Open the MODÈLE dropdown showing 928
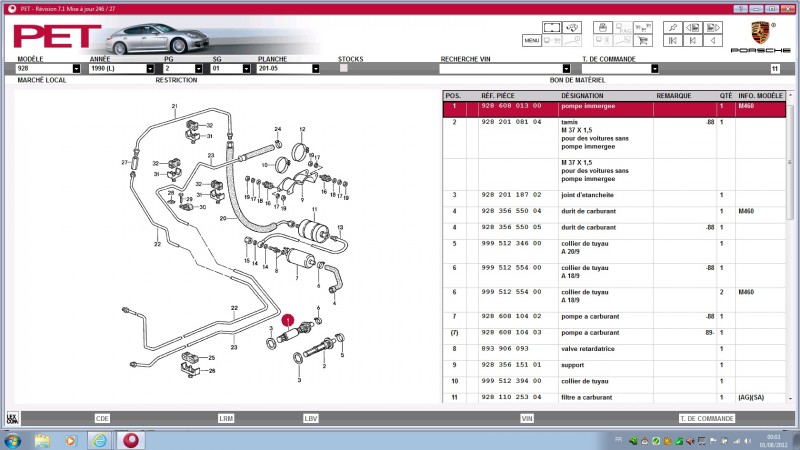Image resolution: width=800 pixels, height=450 pixels. coord(77,68)
